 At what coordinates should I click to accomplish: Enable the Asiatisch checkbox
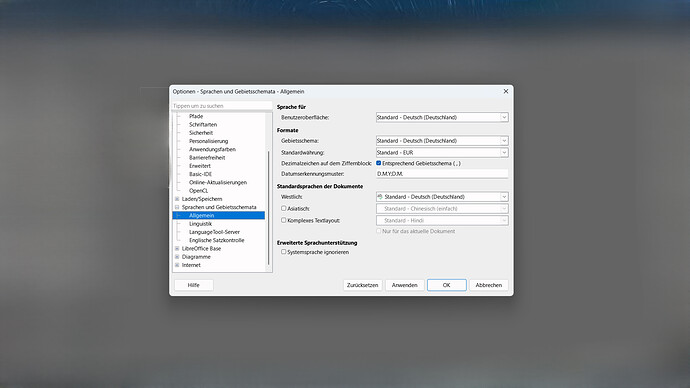(284, 209)
